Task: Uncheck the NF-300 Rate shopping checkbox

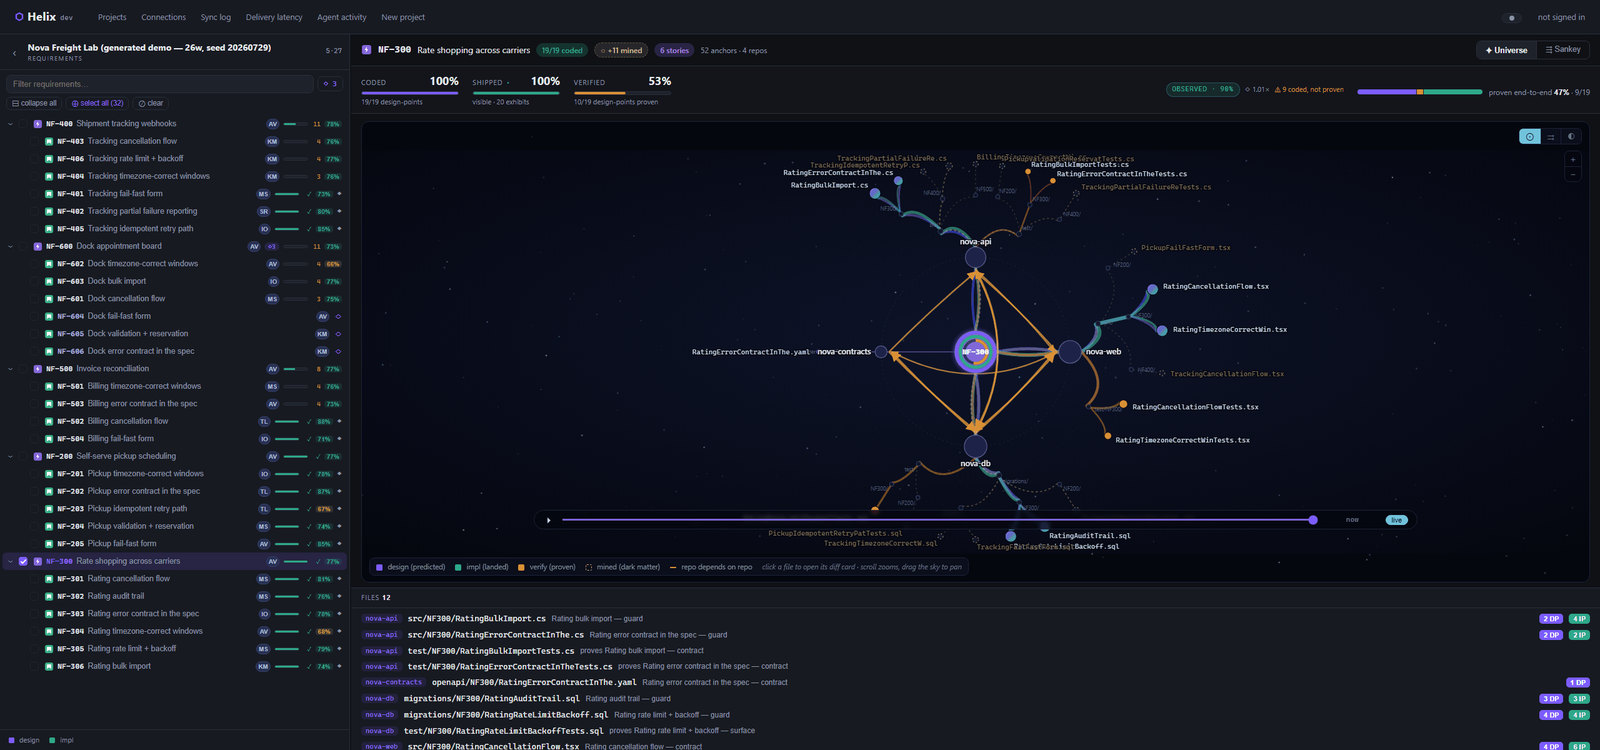Action: (x=23, y=561)
